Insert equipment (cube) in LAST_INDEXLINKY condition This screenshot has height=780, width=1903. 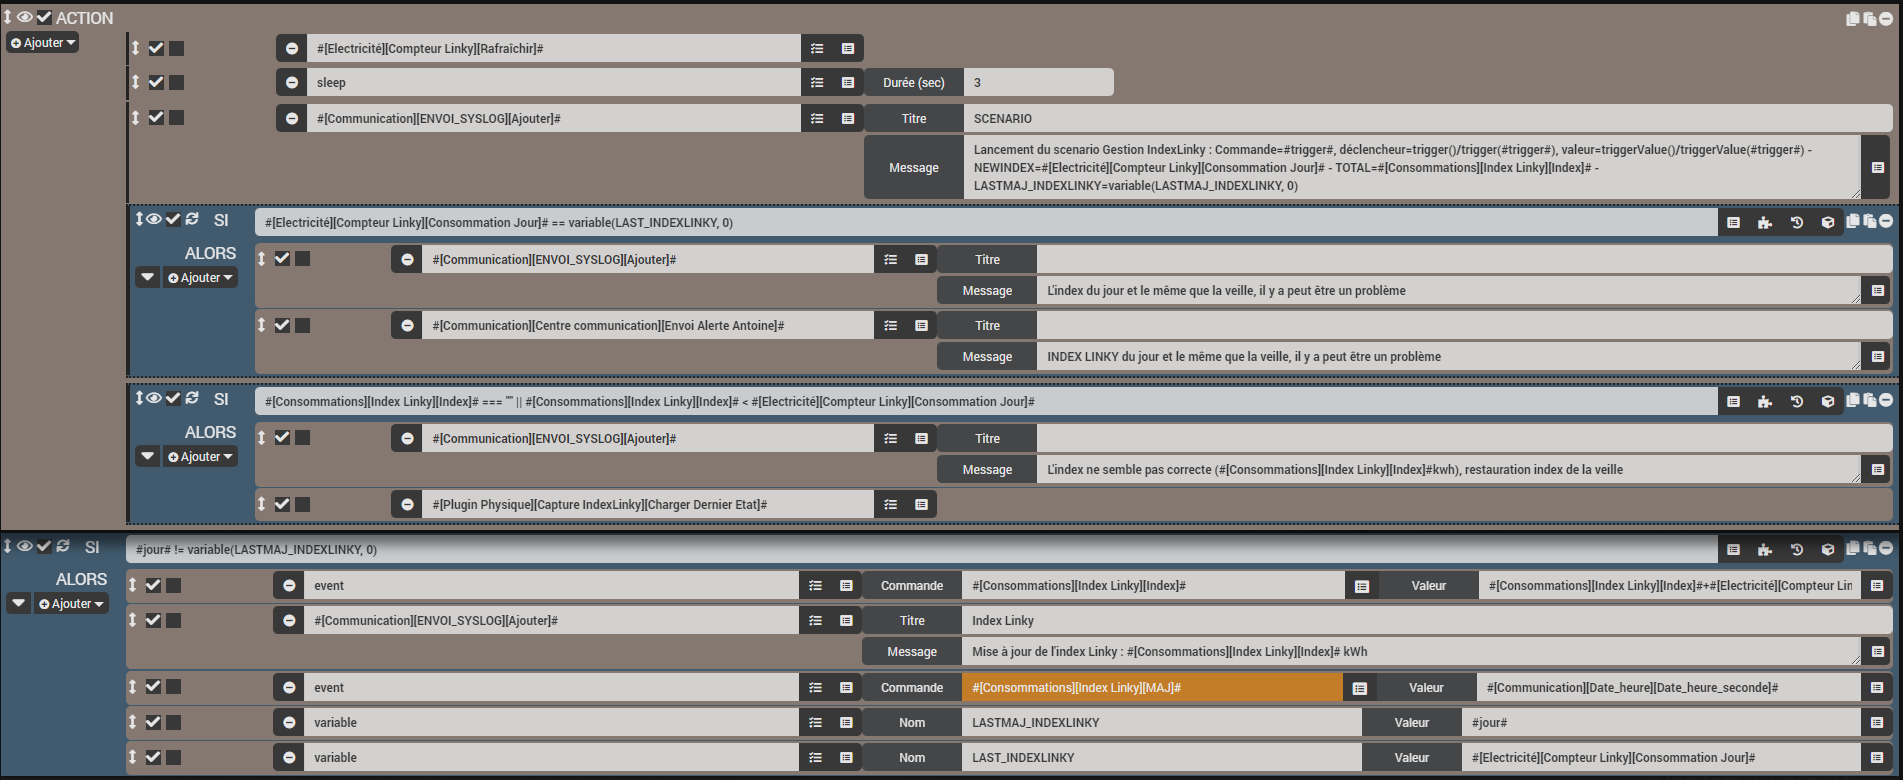[1828, 222]
